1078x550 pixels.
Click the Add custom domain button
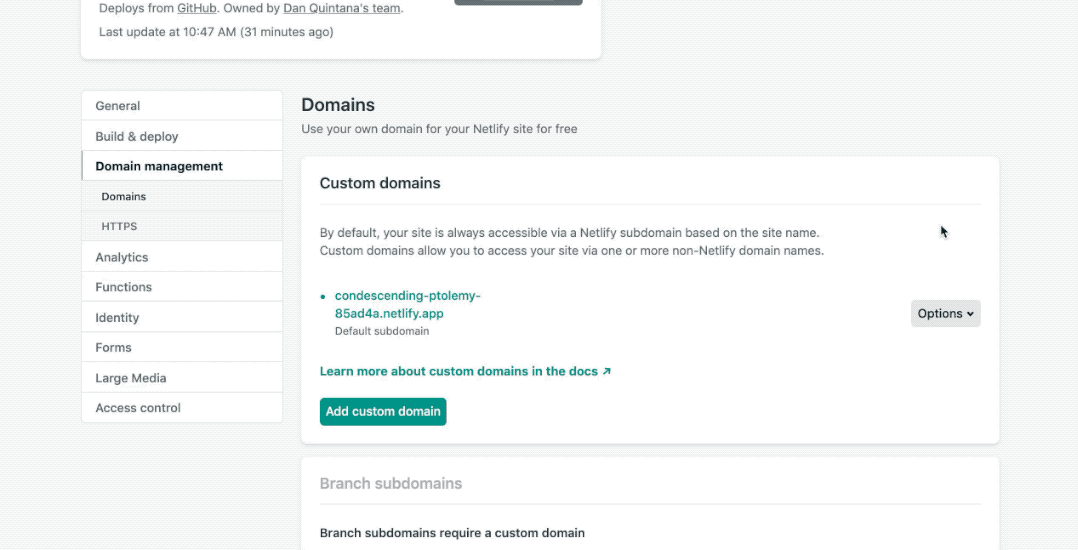pyautogui.click(x=383, y=411)
